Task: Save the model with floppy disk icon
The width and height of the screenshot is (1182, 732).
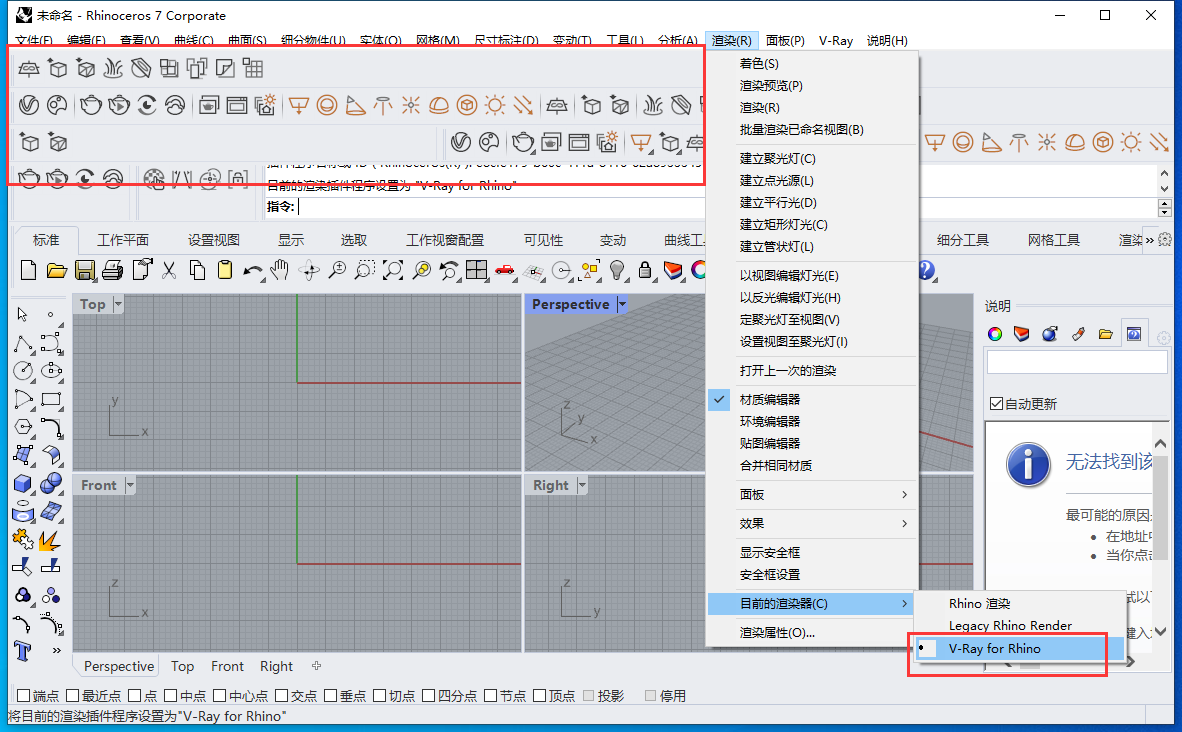Action: tap(84, 270)
